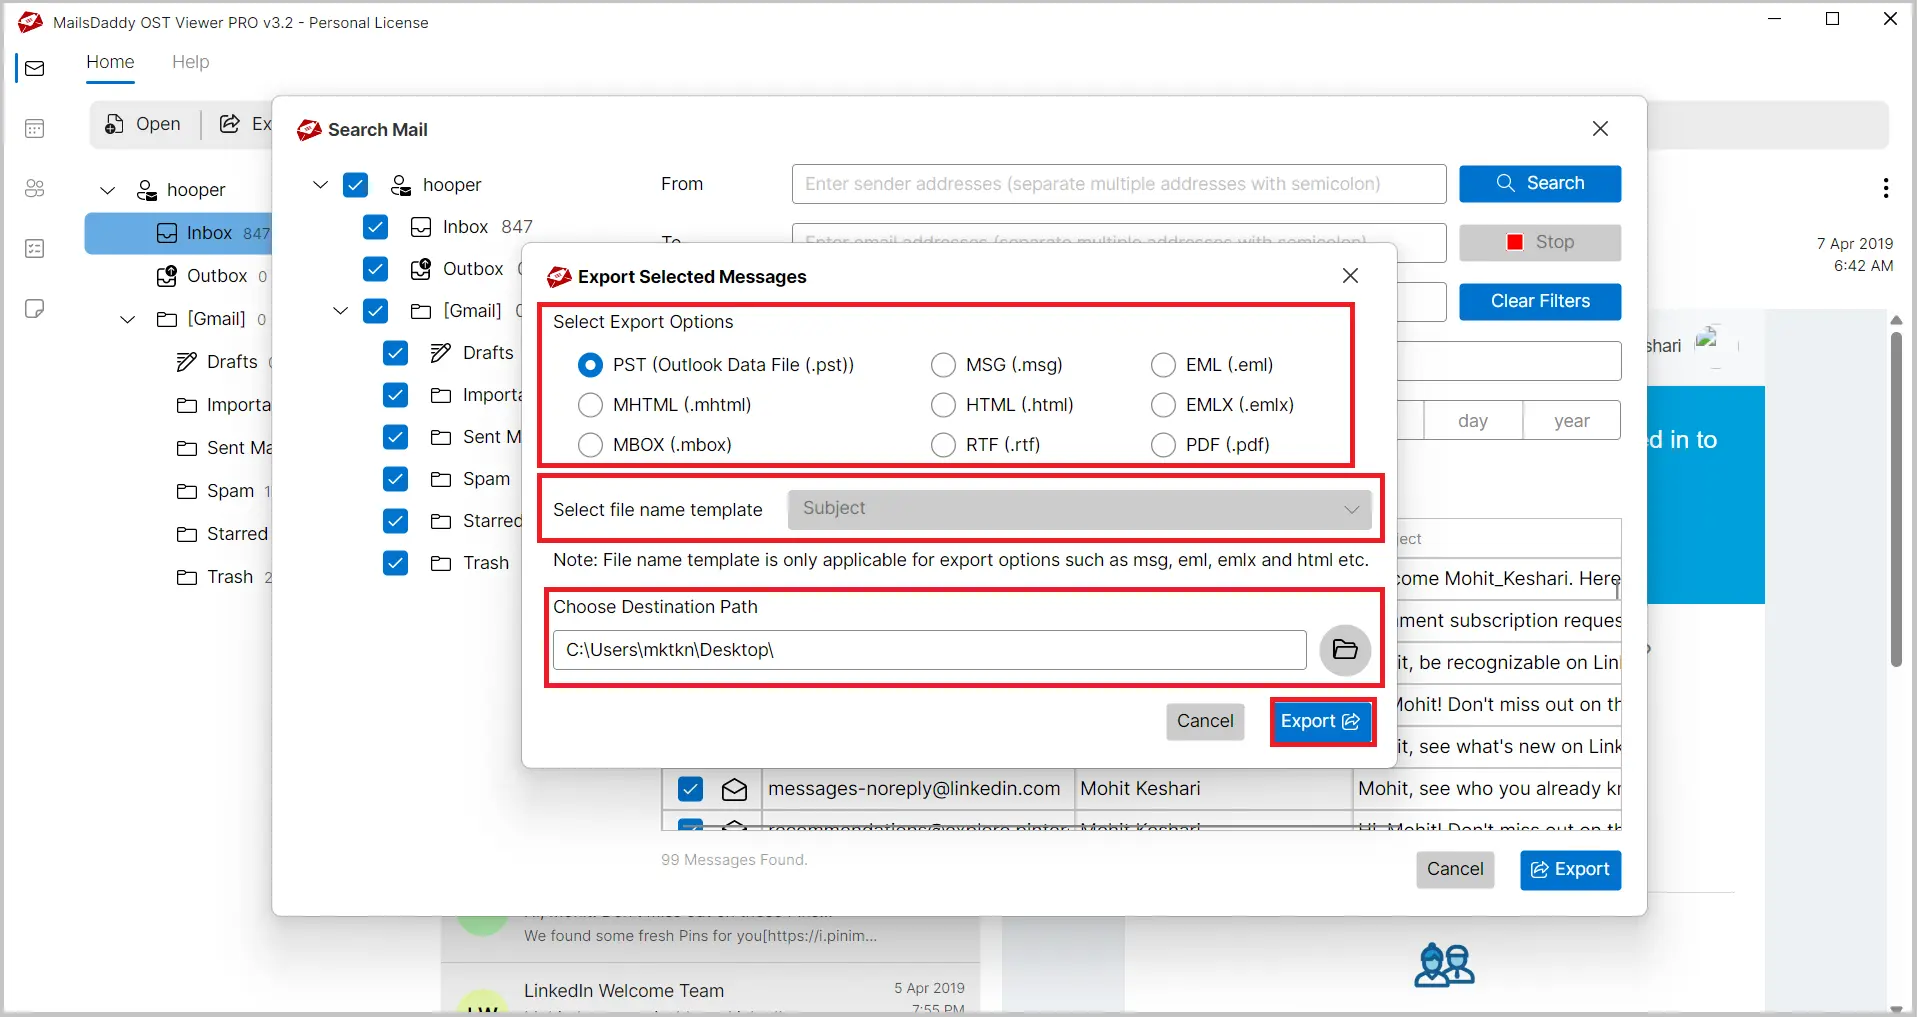
Task: Click Cancel button in Search Mail window
Action: pyautogui.click(x=1455, y=870)
